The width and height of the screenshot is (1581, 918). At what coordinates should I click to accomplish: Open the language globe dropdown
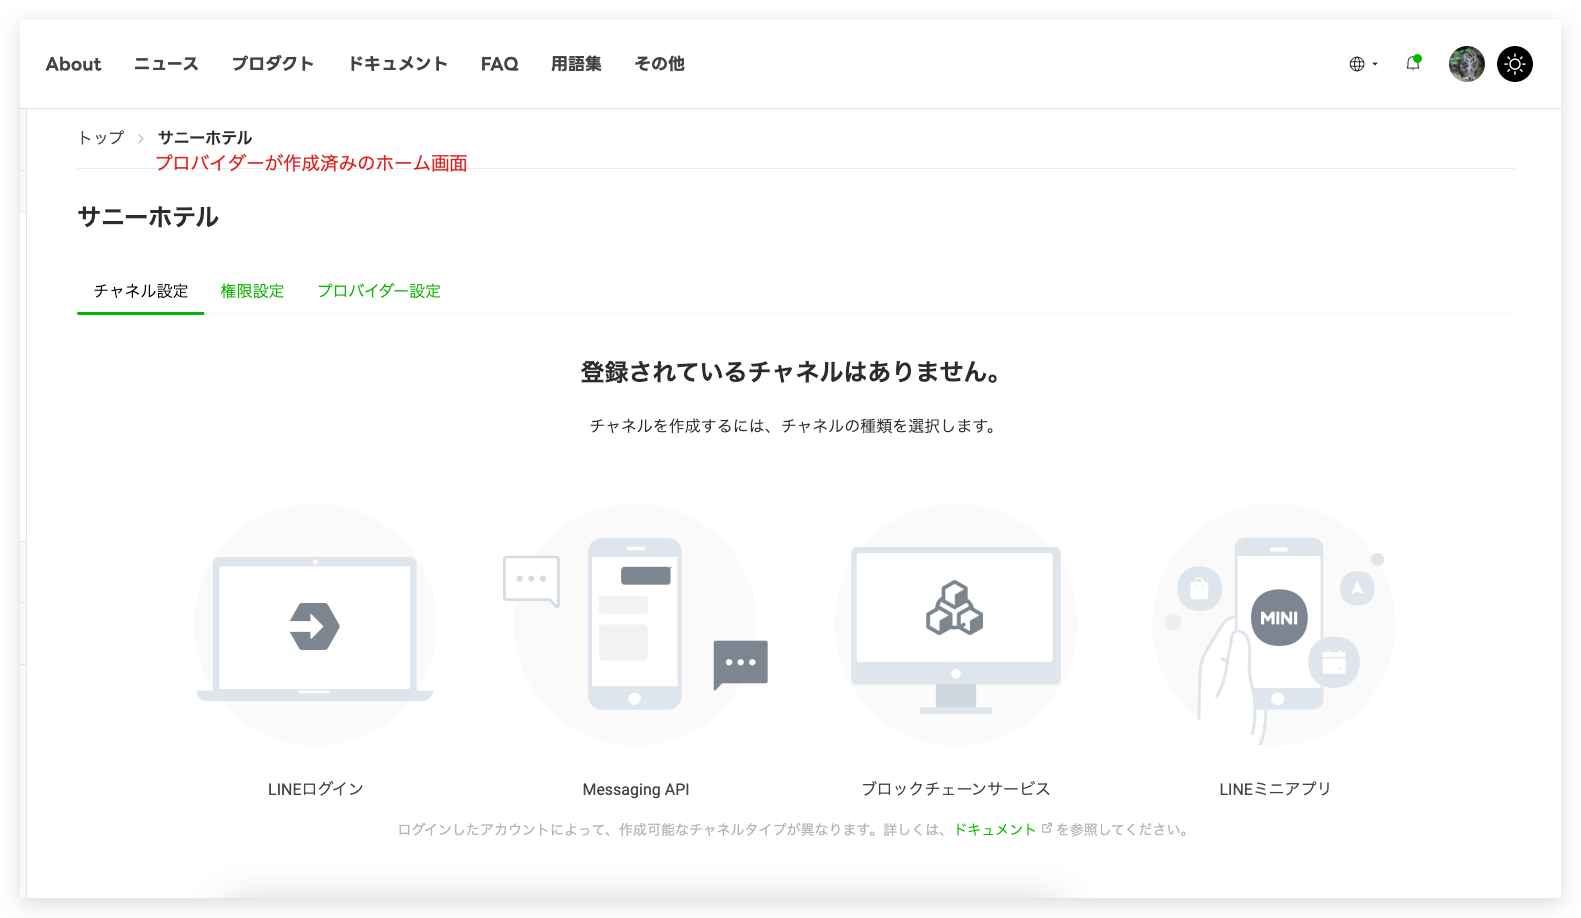[1363, 64]
